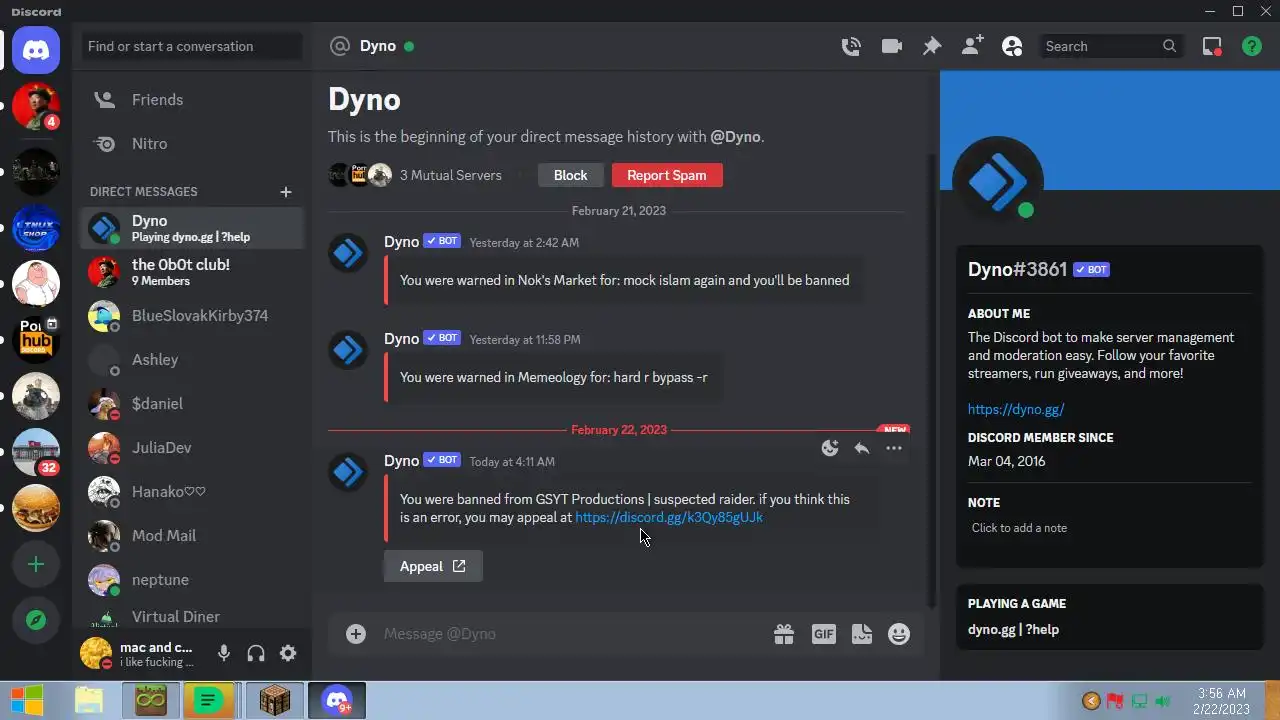Open server with 4 notifications badge
The height and width of the screenshot is (720, 1280).
point(36,106)
